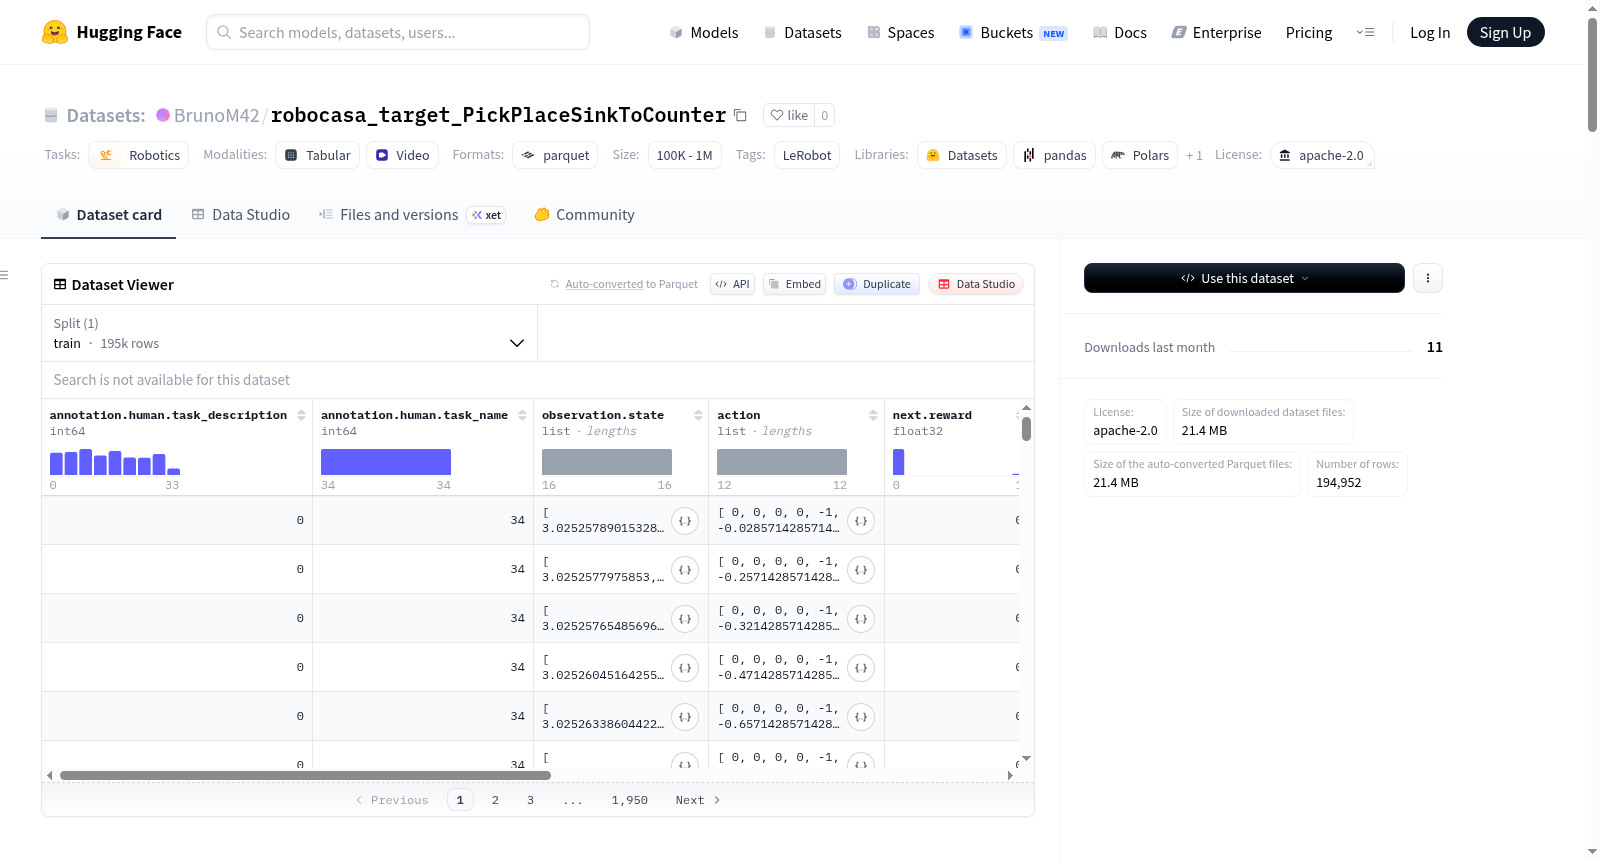This screenshot has height=861, width=1600.
Task: Switch to the Data Studio tab
Action: (x=241, y=215)
